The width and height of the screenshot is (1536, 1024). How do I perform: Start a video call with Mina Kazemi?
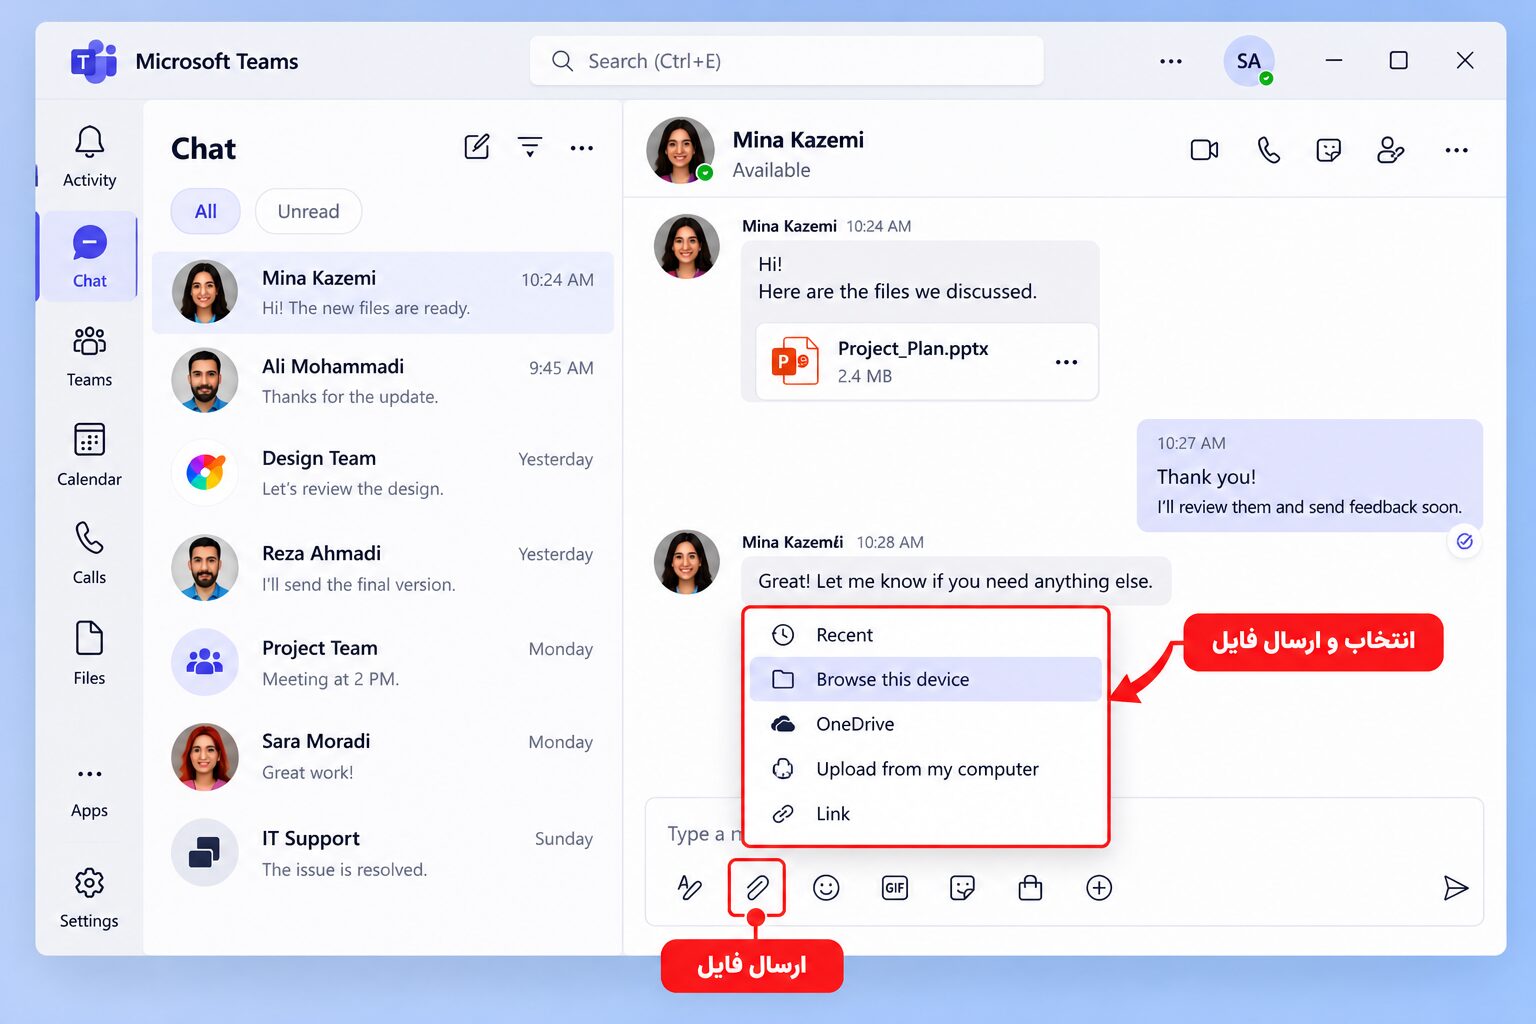point(1204,150)
